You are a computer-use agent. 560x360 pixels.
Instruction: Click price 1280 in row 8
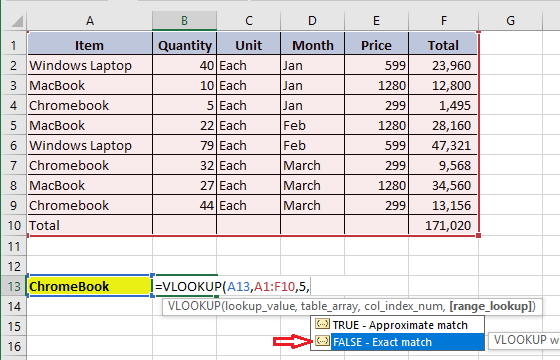coord(376,185)
